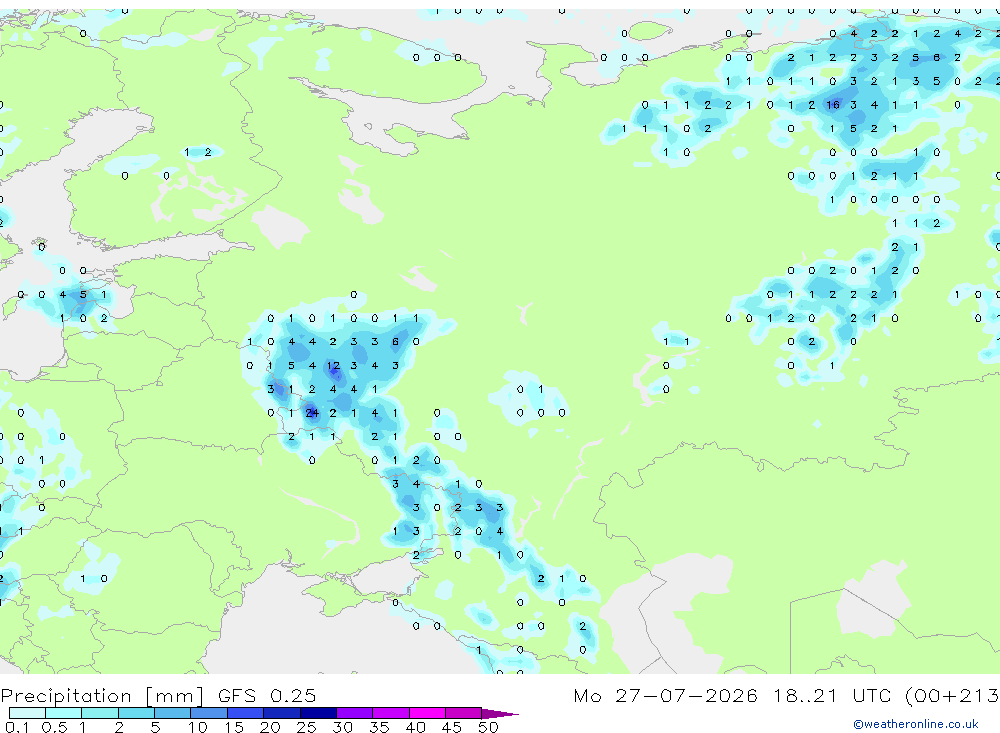1000x733 pixels.
Task: Click the legend swatch between 5 and 10
Action: tap(173, 713)
